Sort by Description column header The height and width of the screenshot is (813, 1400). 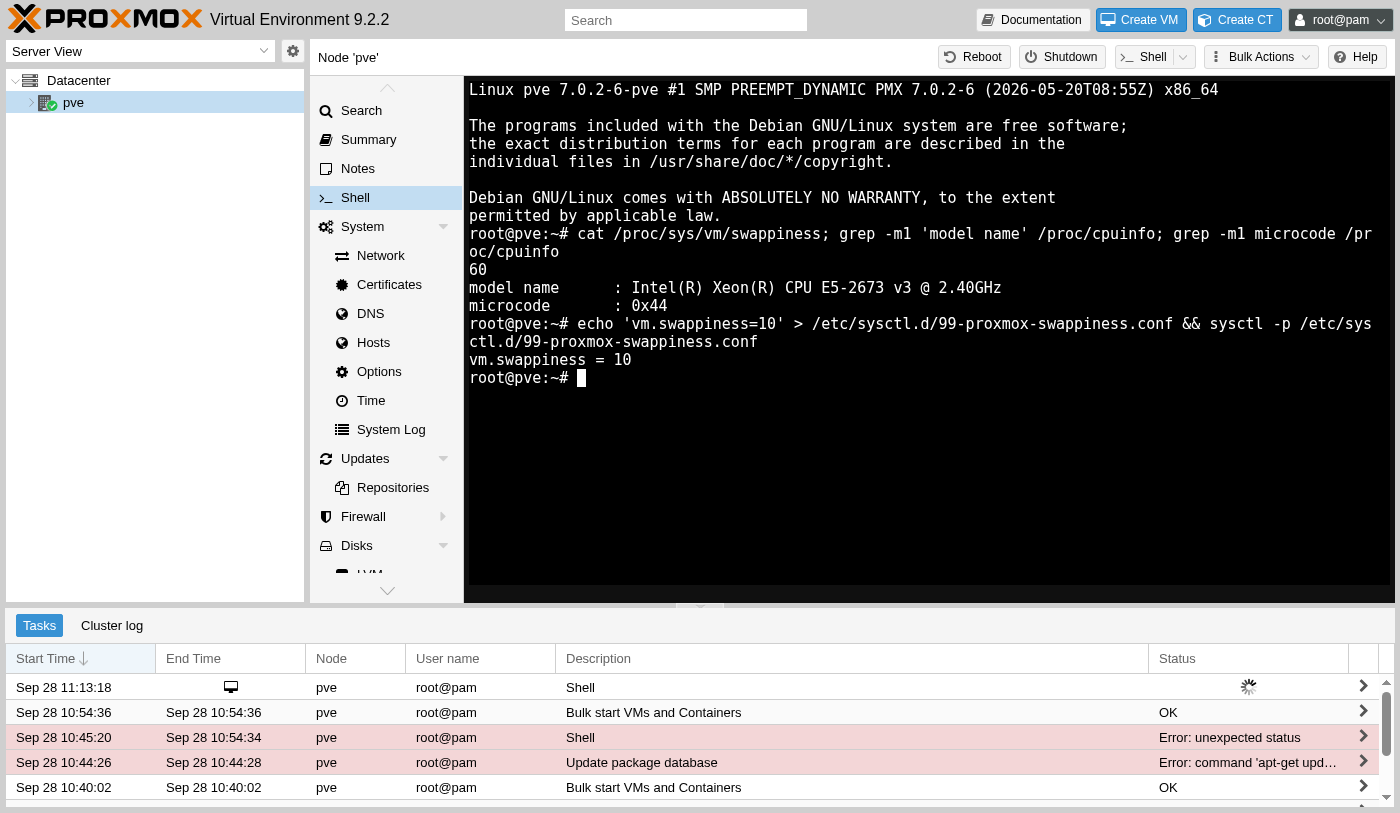(x=851, y=659)
